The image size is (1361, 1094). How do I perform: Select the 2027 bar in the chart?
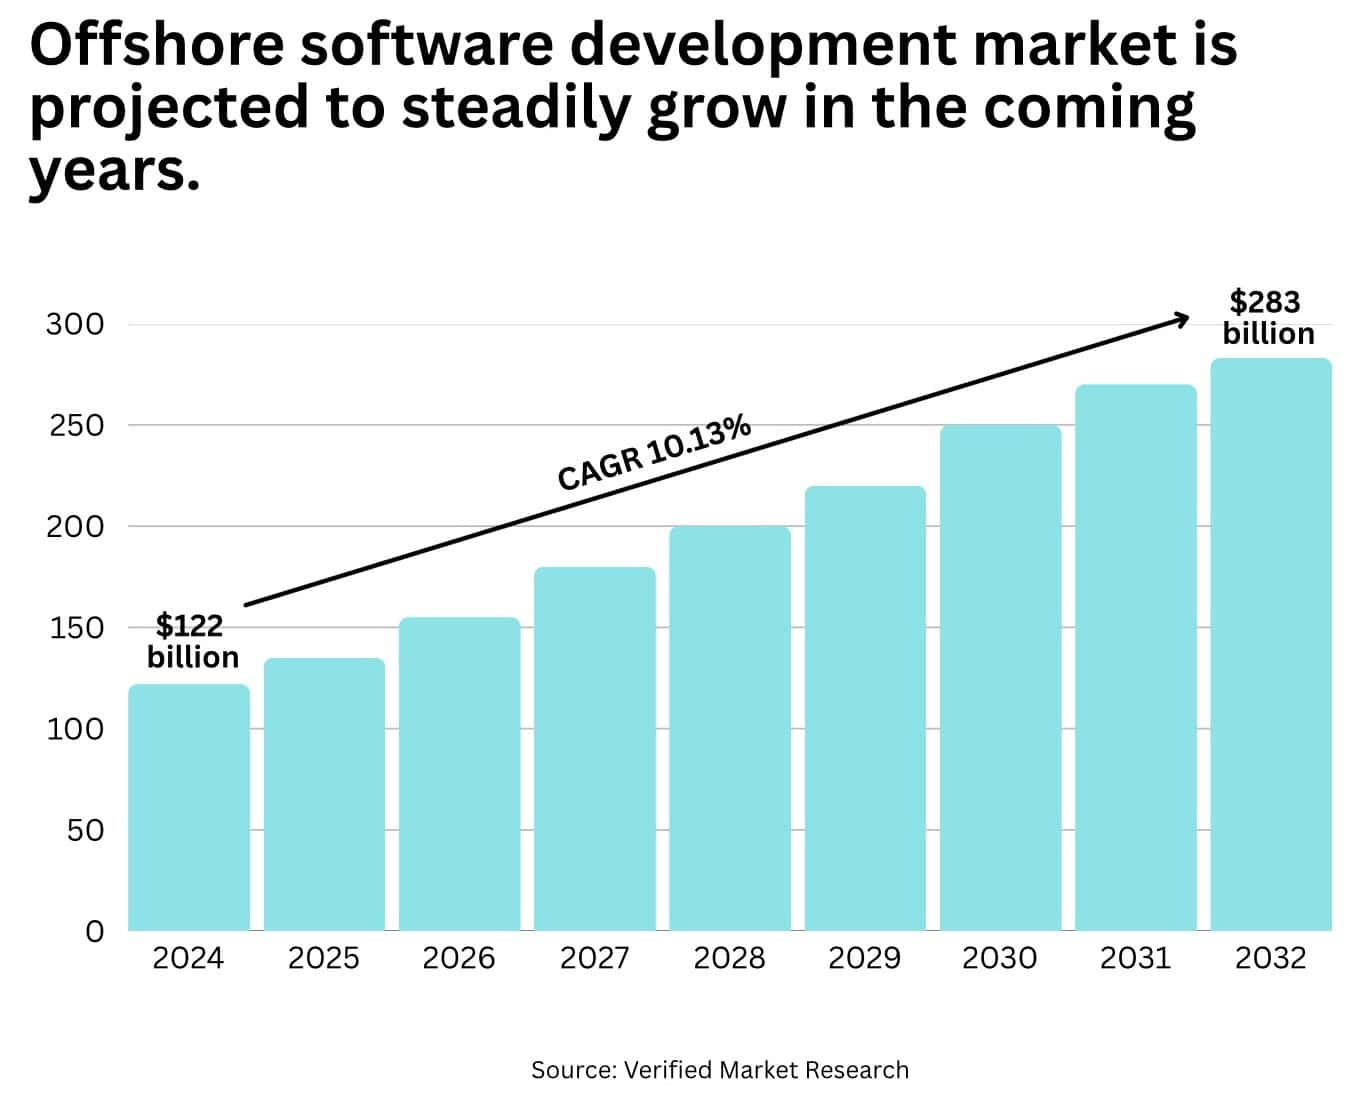[595, 749]
